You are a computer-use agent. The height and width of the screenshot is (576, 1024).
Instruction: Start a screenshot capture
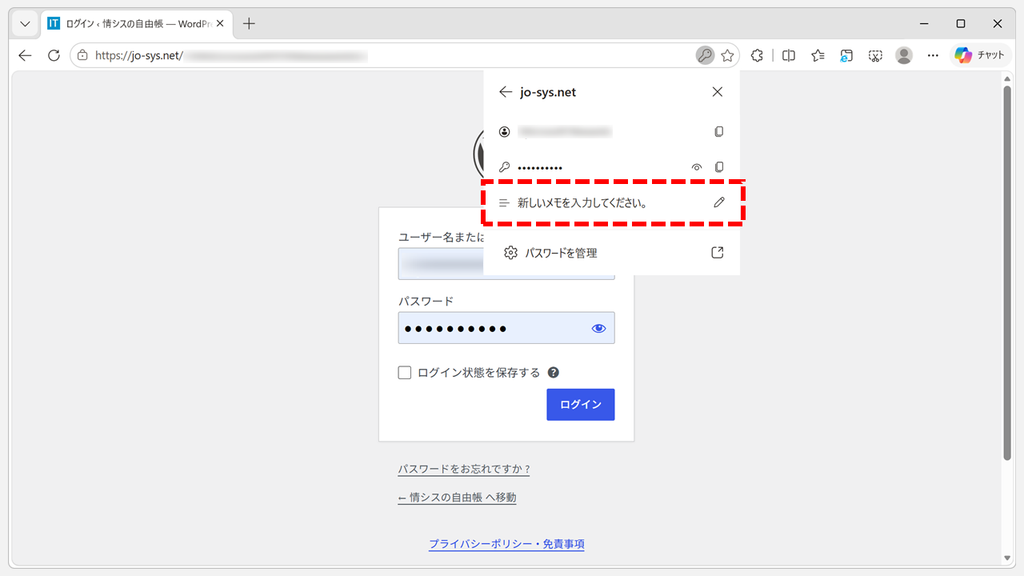(x=875, y=56)
